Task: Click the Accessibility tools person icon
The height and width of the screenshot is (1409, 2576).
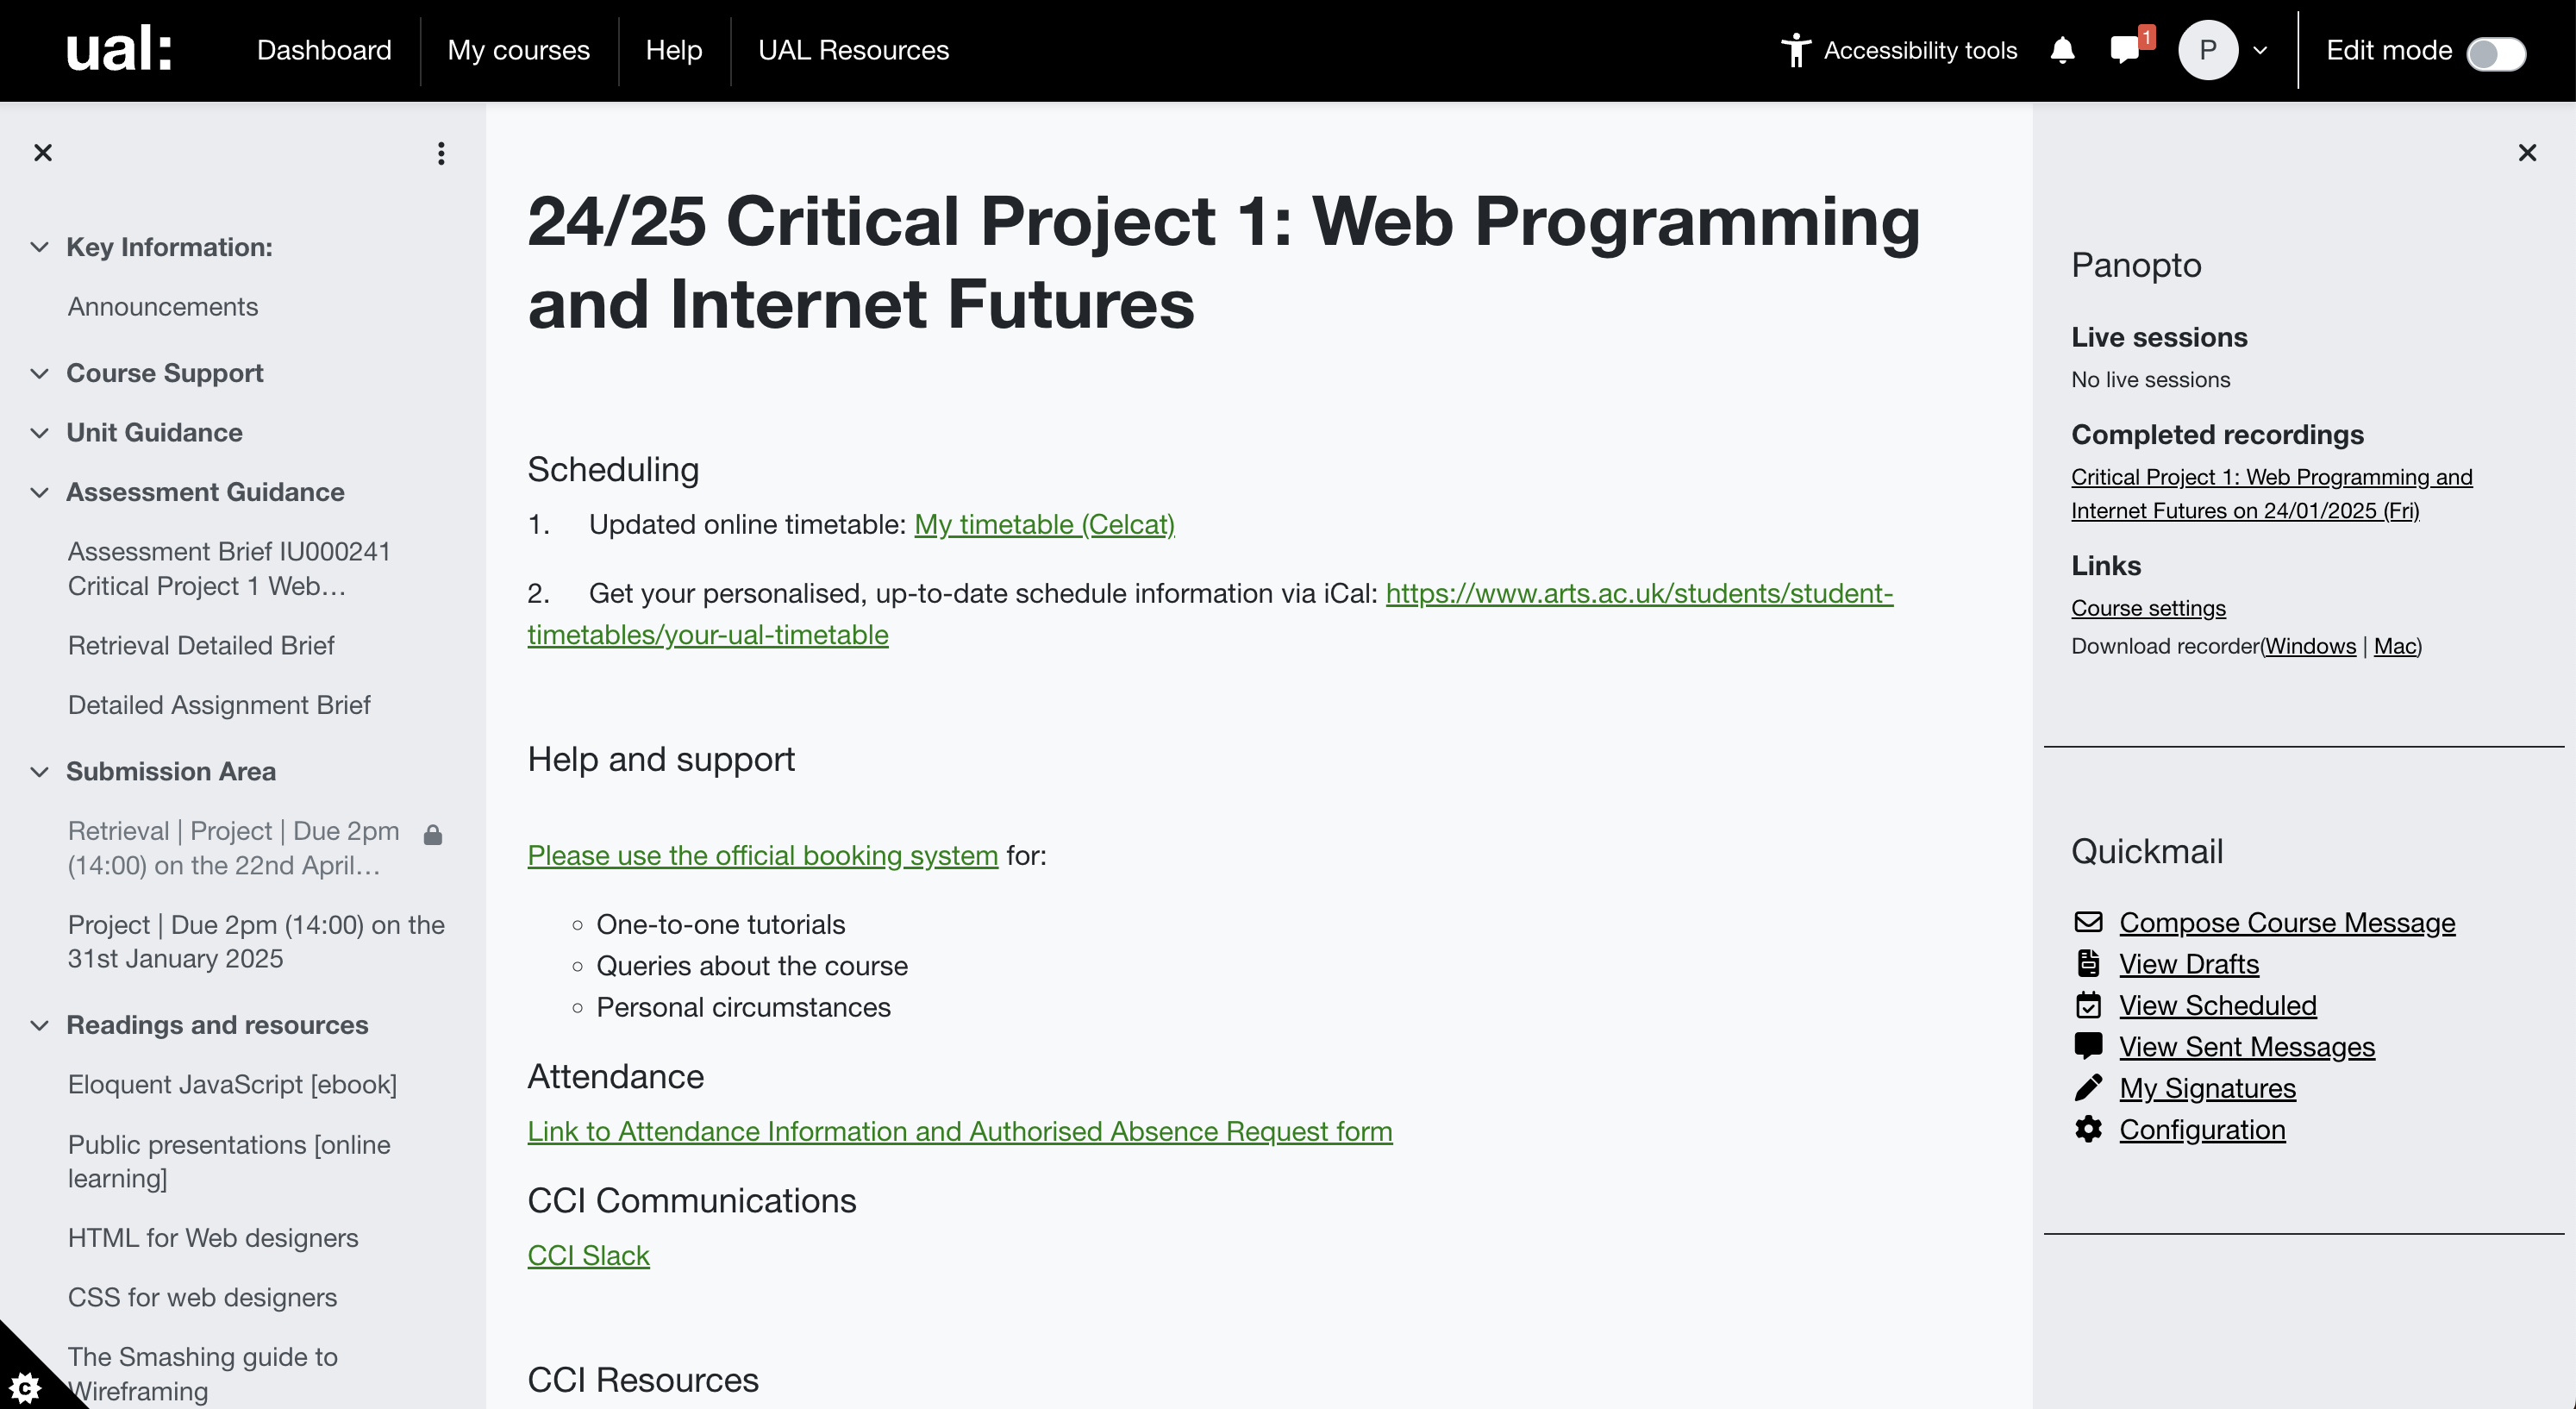Action: [1796, 50]
